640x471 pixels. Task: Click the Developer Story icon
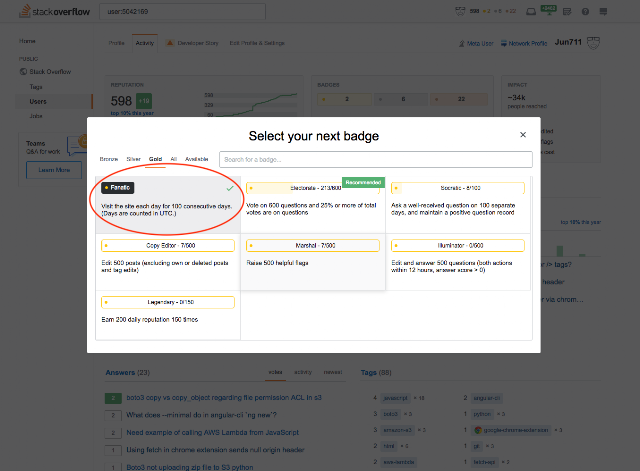click(x=170, y=42)
